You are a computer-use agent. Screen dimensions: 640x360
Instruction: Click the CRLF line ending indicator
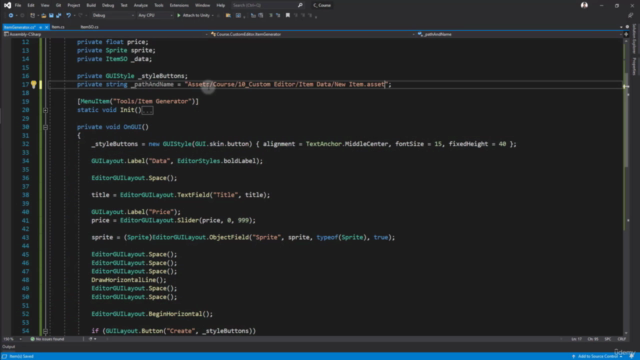click(x=622, y=339)
